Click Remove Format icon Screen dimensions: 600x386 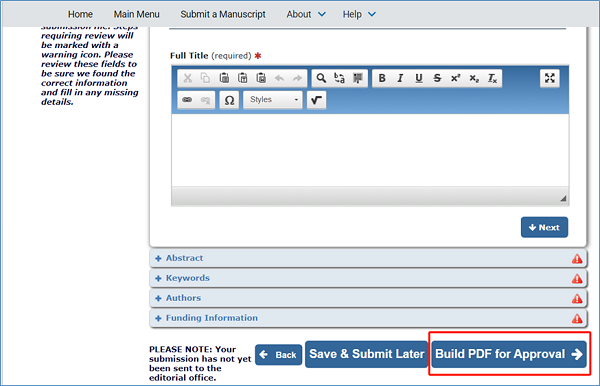click(x=492, y=78)
